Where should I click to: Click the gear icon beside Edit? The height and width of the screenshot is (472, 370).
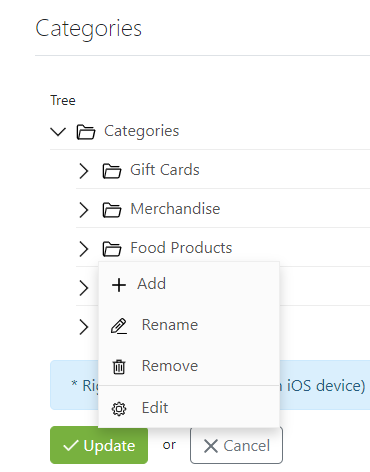point(119,409)
